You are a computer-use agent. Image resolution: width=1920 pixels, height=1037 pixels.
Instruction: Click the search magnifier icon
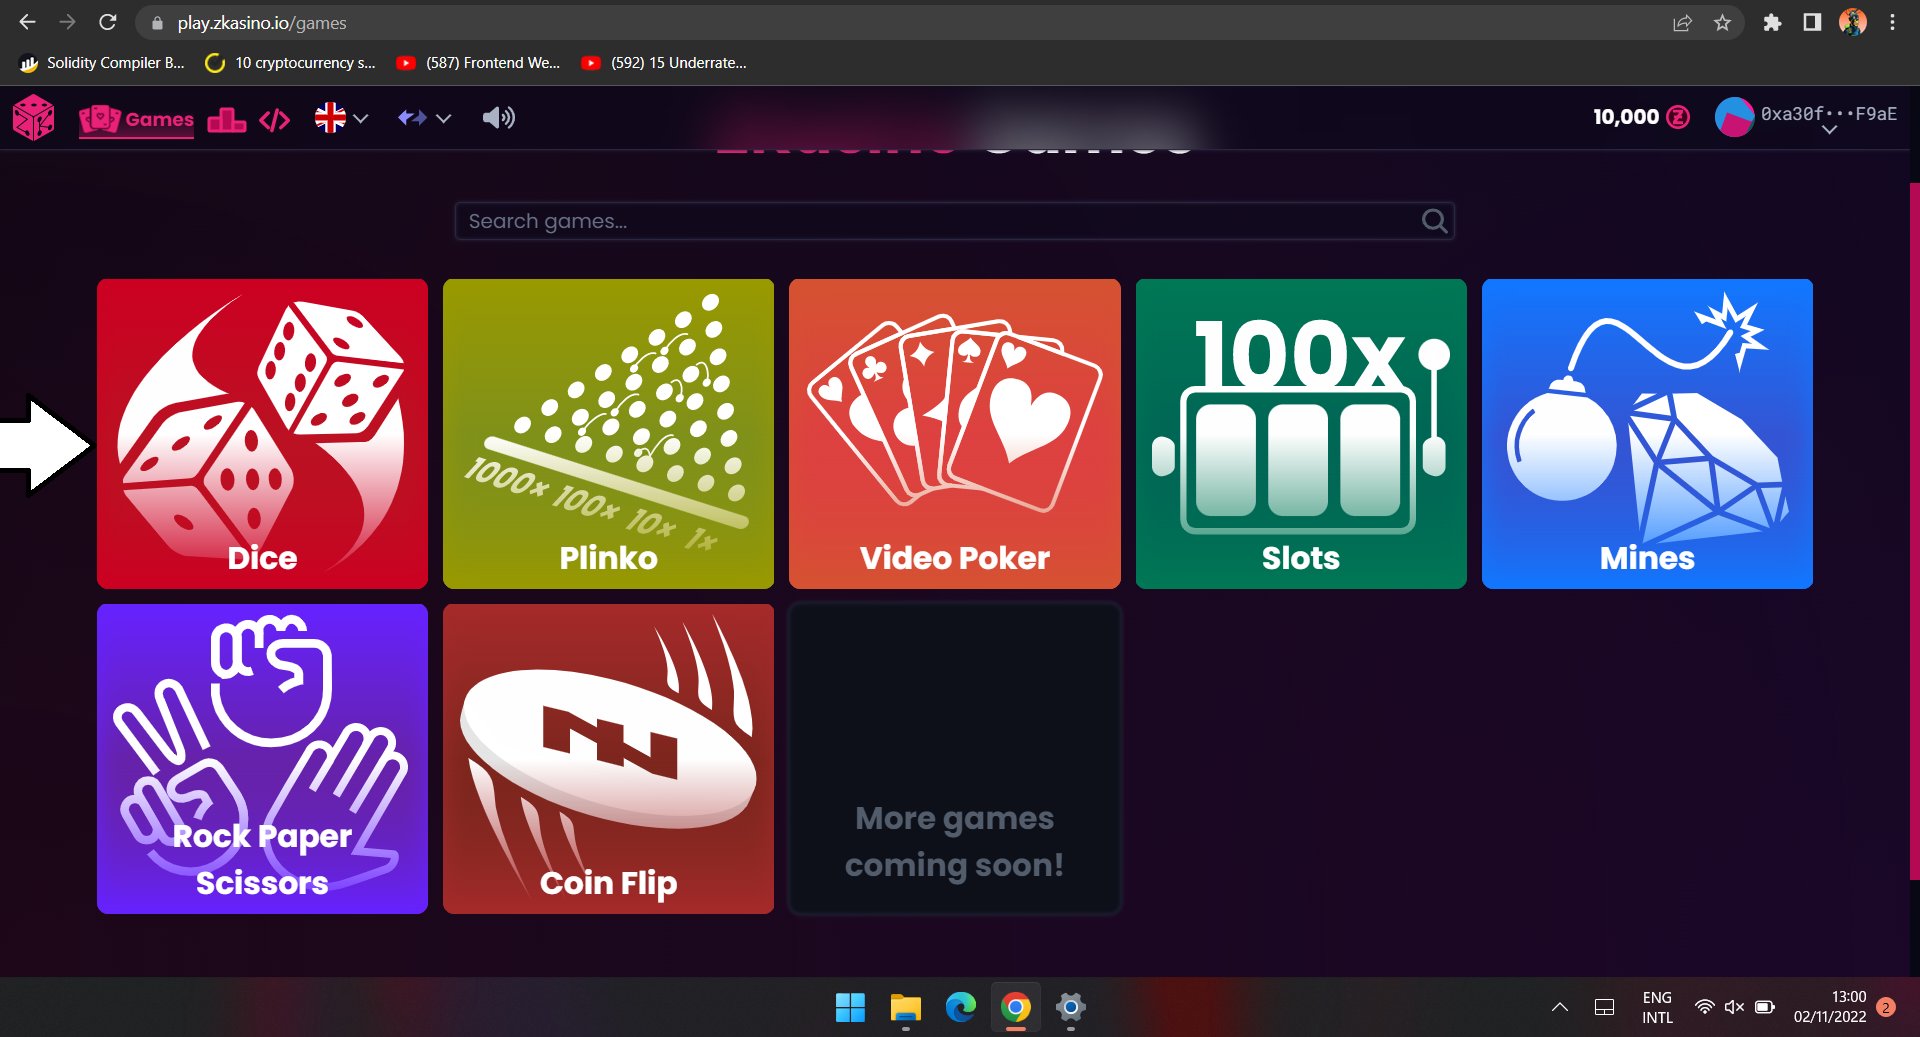(x=1434, y=221)
